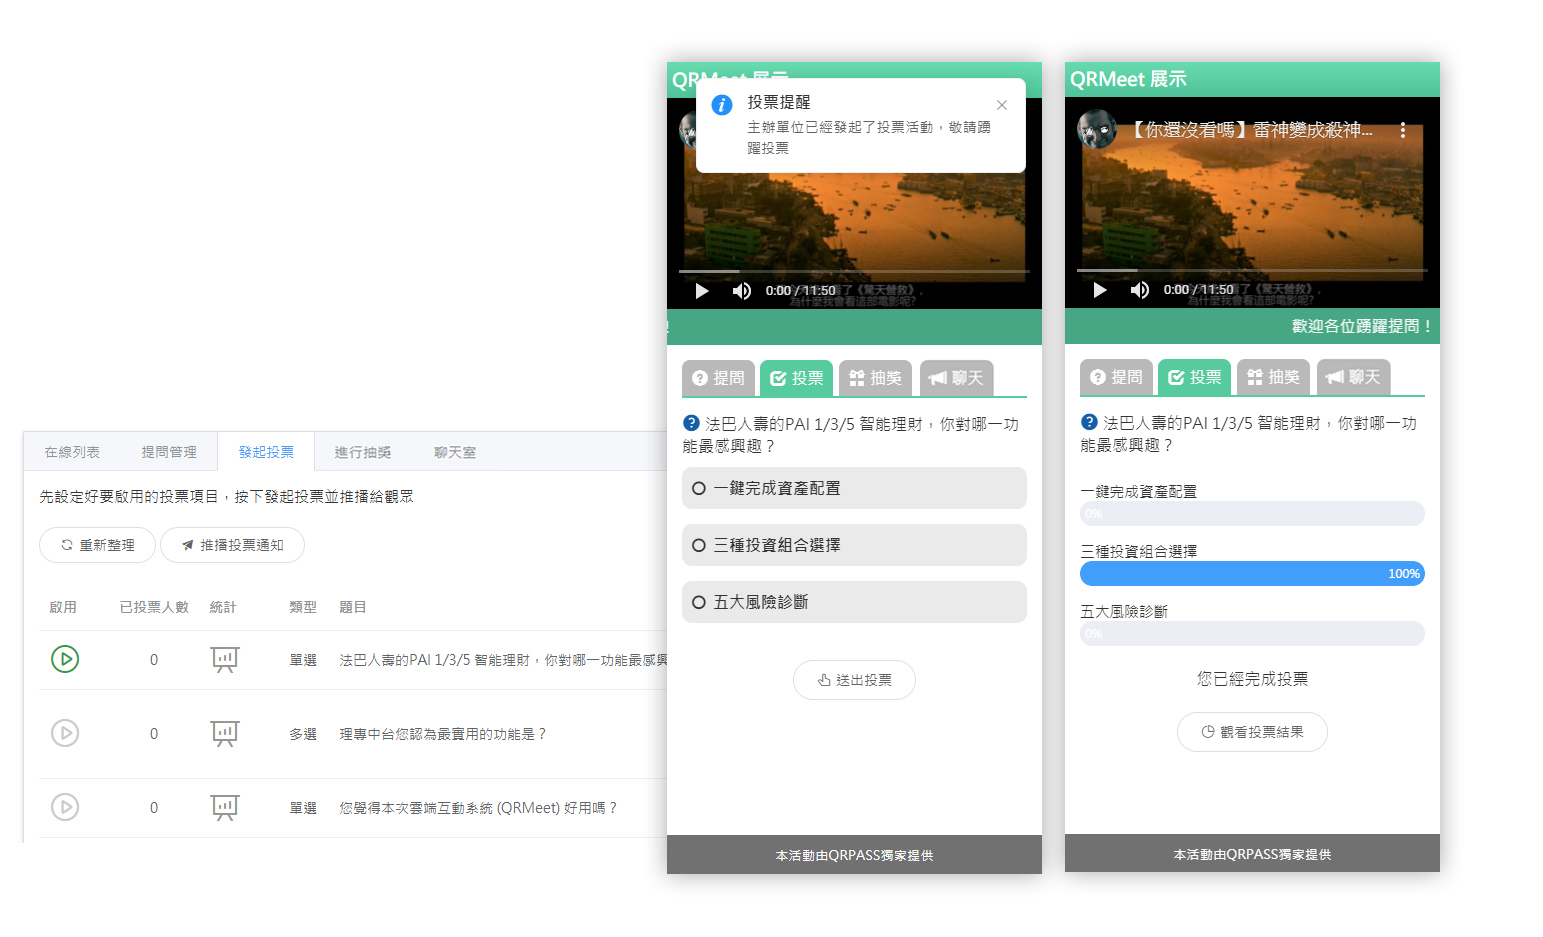Open statistics chart for the 法巴人壽 poll
This screenshot has height=937, width=1543.
(225, 660)
